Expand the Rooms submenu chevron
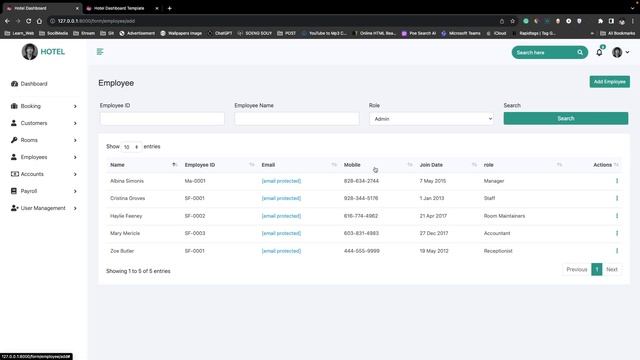Image resolution: width=640 pixels, height=360 pixels. point(75,140)
